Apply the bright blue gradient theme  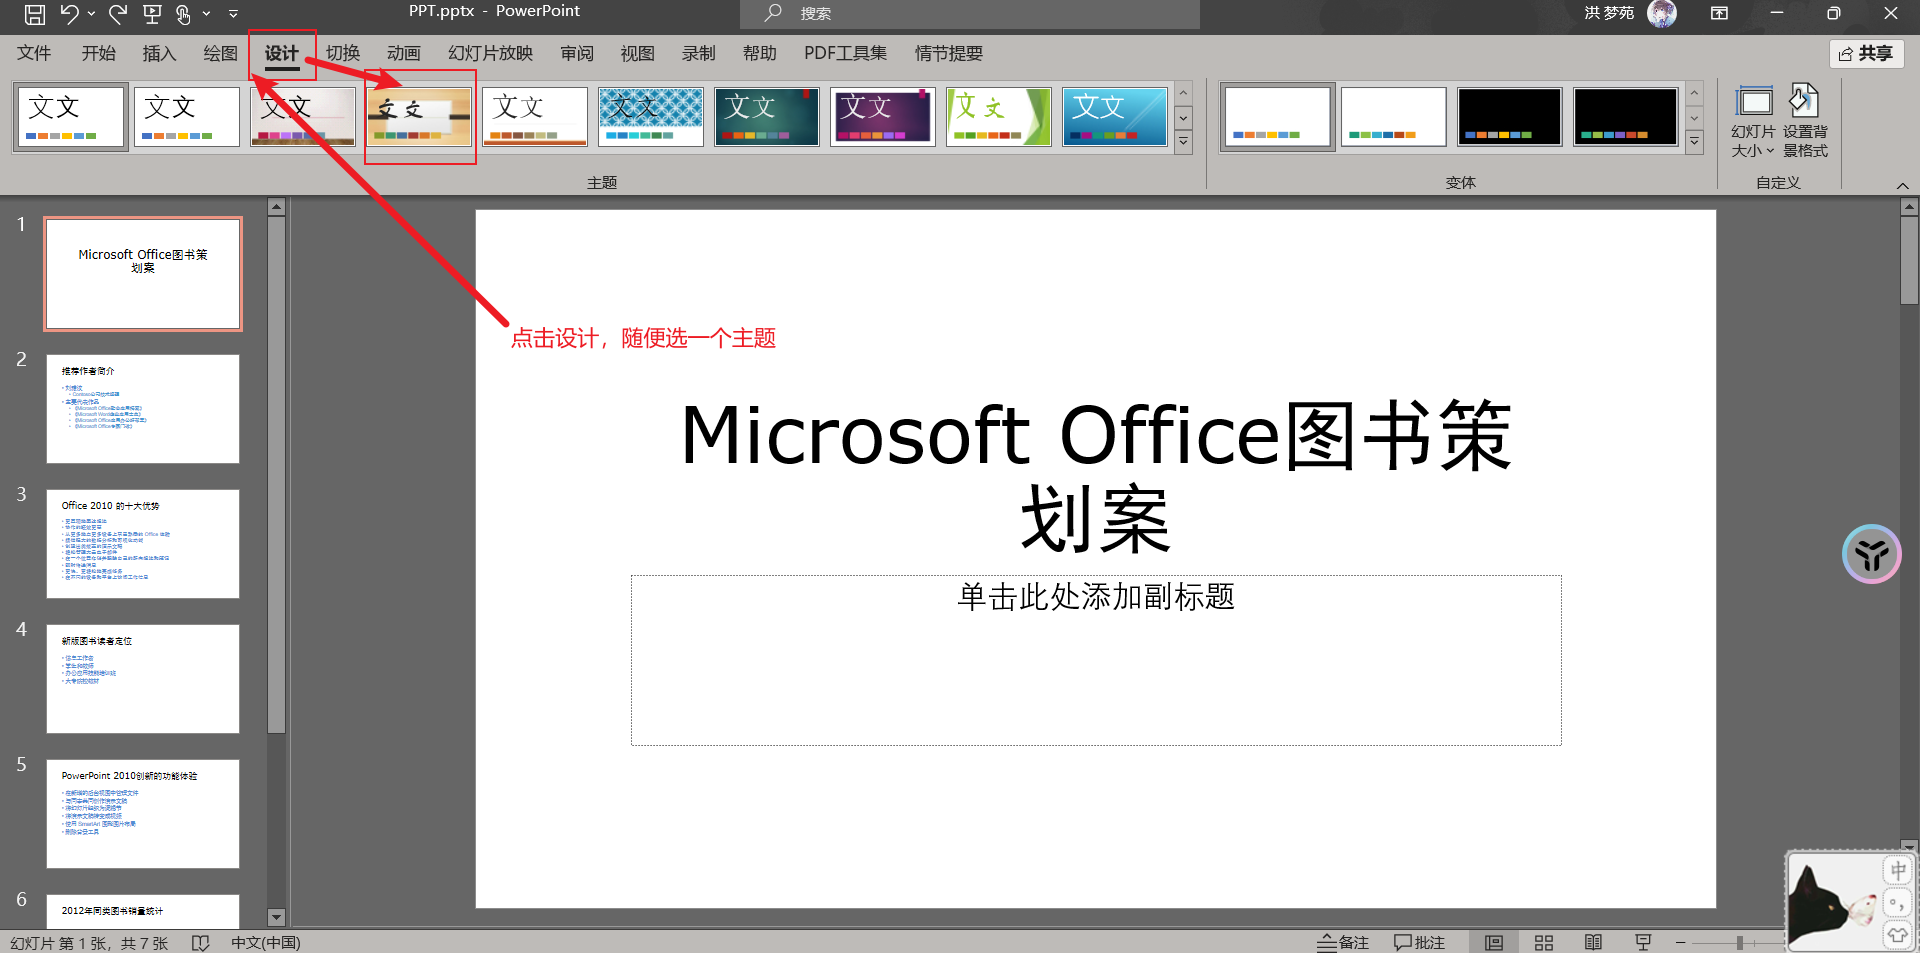tap(1115, 117)
